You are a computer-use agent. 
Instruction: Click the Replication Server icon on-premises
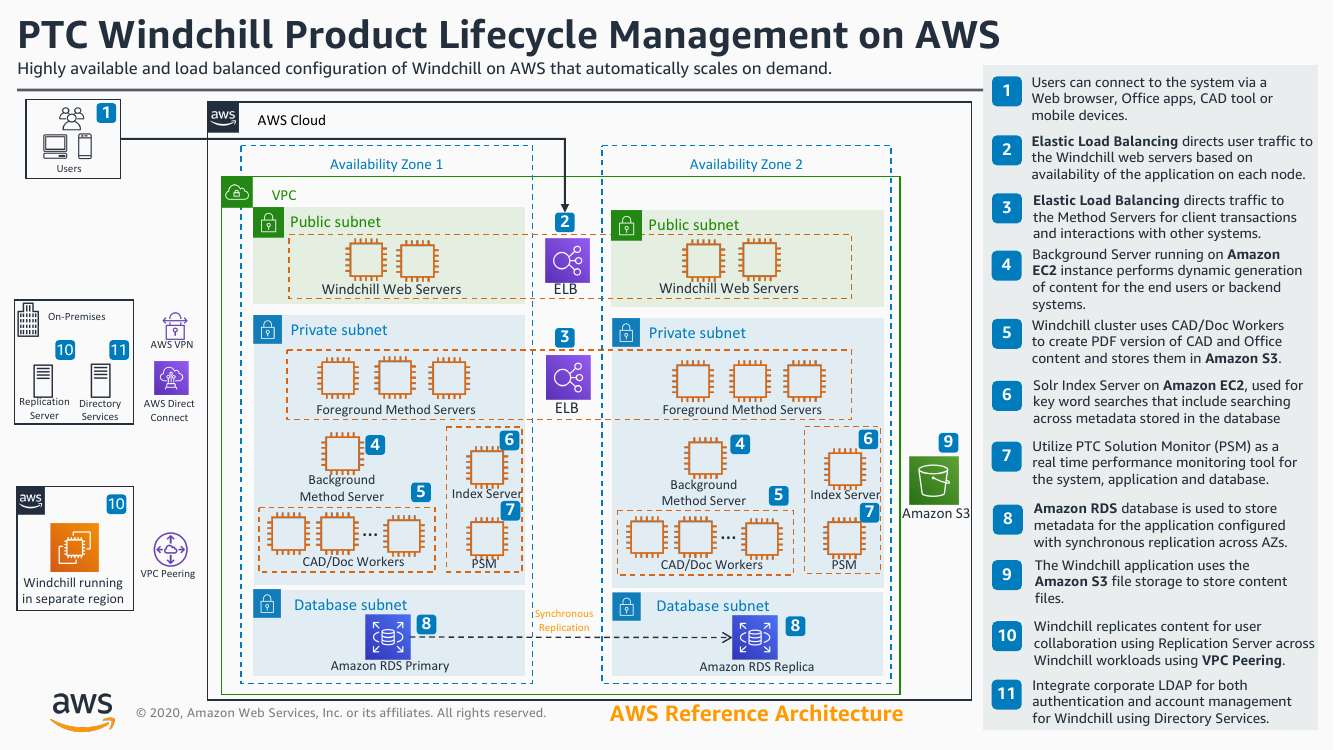[x=44, y=380]
